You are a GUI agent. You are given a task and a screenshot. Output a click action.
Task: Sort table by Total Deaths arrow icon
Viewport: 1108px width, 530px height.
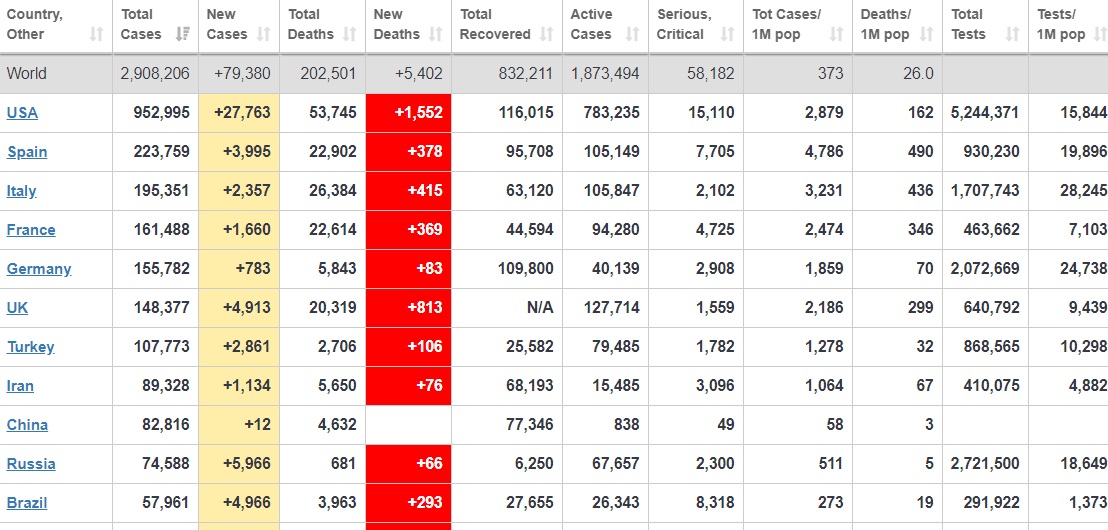coord(349,34)
